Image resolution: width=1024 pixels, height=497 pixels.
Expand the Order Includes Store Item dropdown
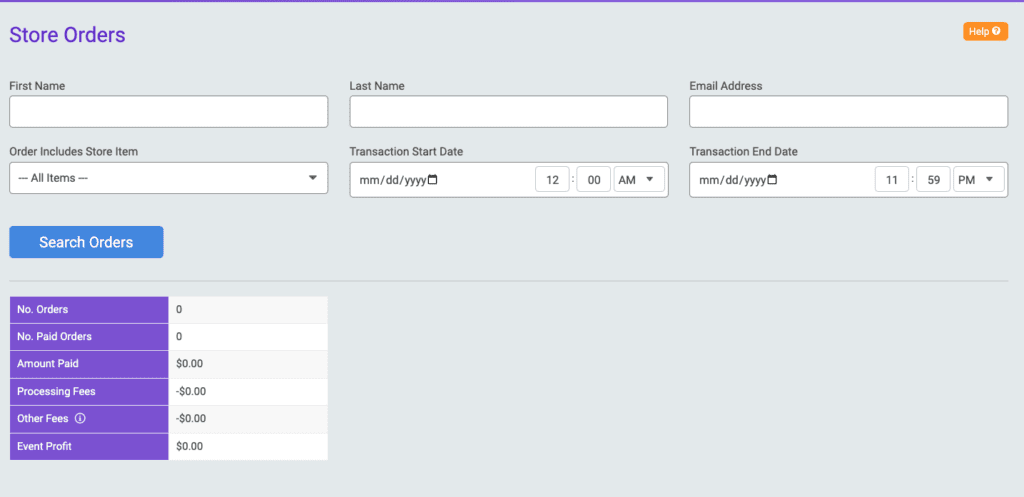click(x=168, y=178)
